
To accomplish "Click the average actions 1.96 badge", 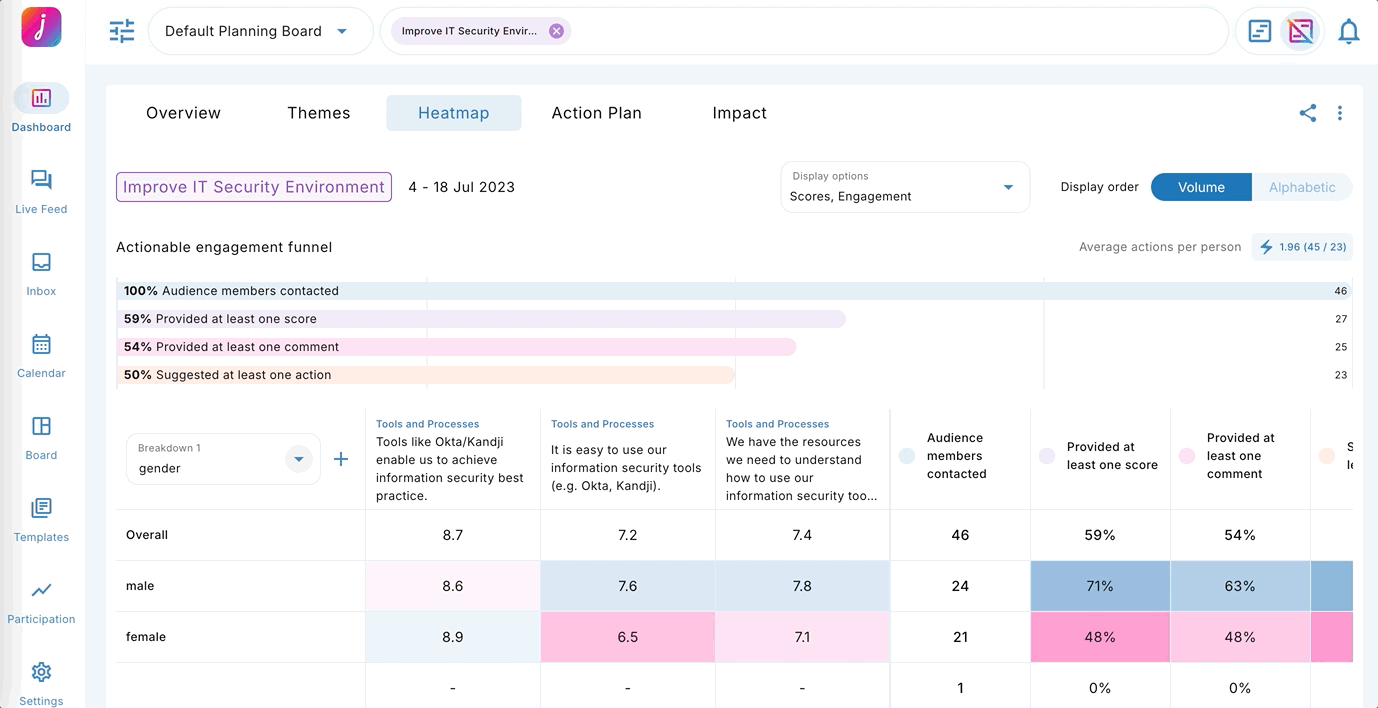I will click(x=1302, y=247).
